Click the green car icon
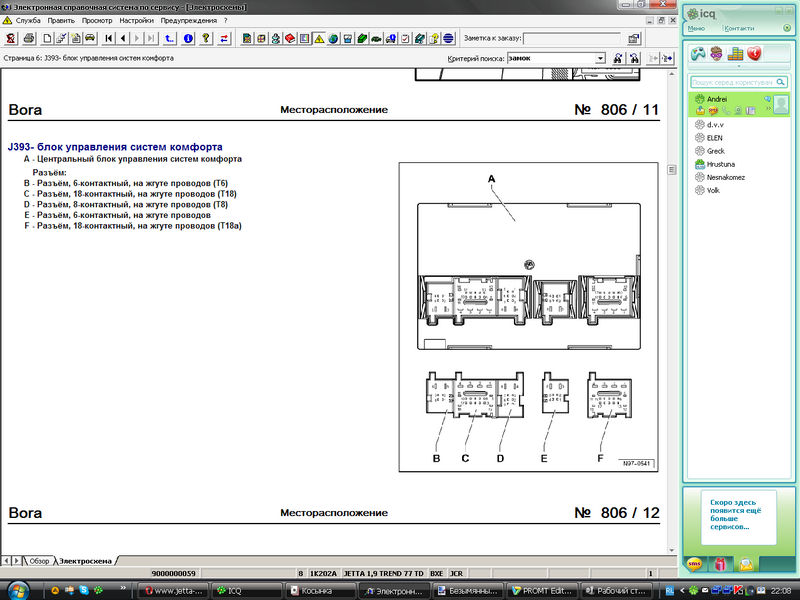The width and height of the screenshot is (800, 600). click(x=377, y=38)
